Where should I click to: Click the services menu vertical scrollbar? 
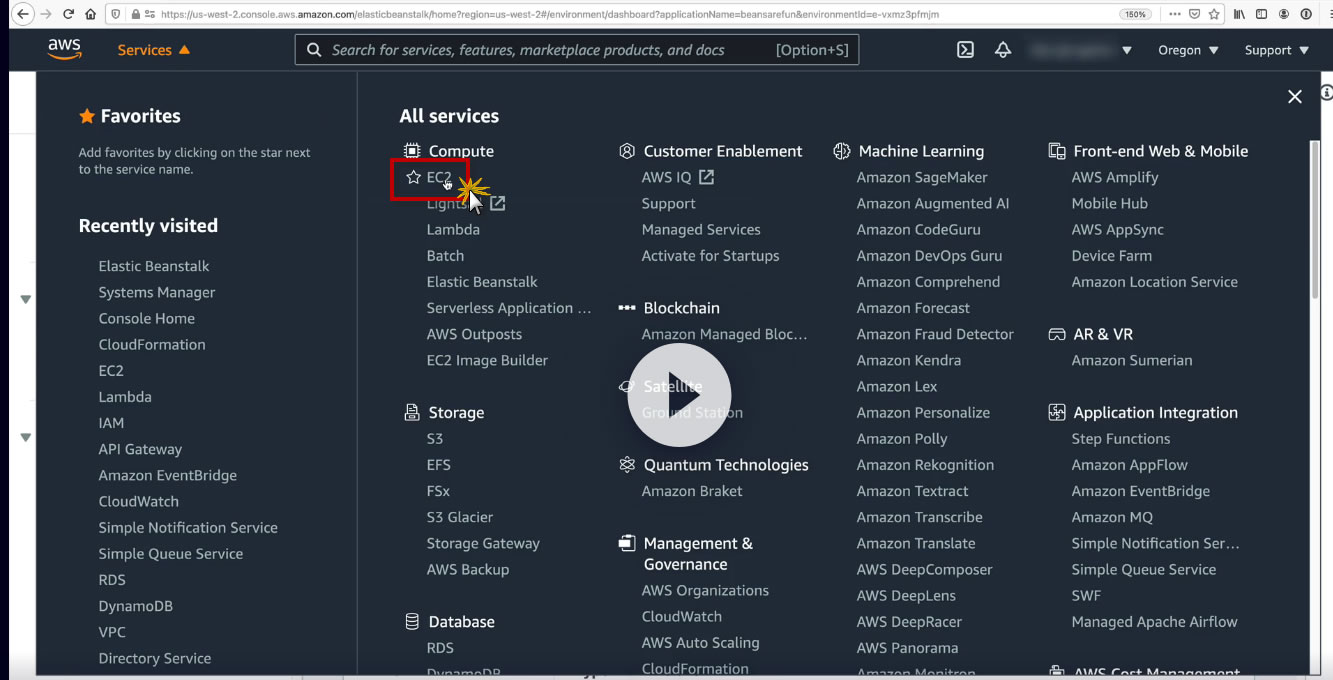click(1314, 219)
